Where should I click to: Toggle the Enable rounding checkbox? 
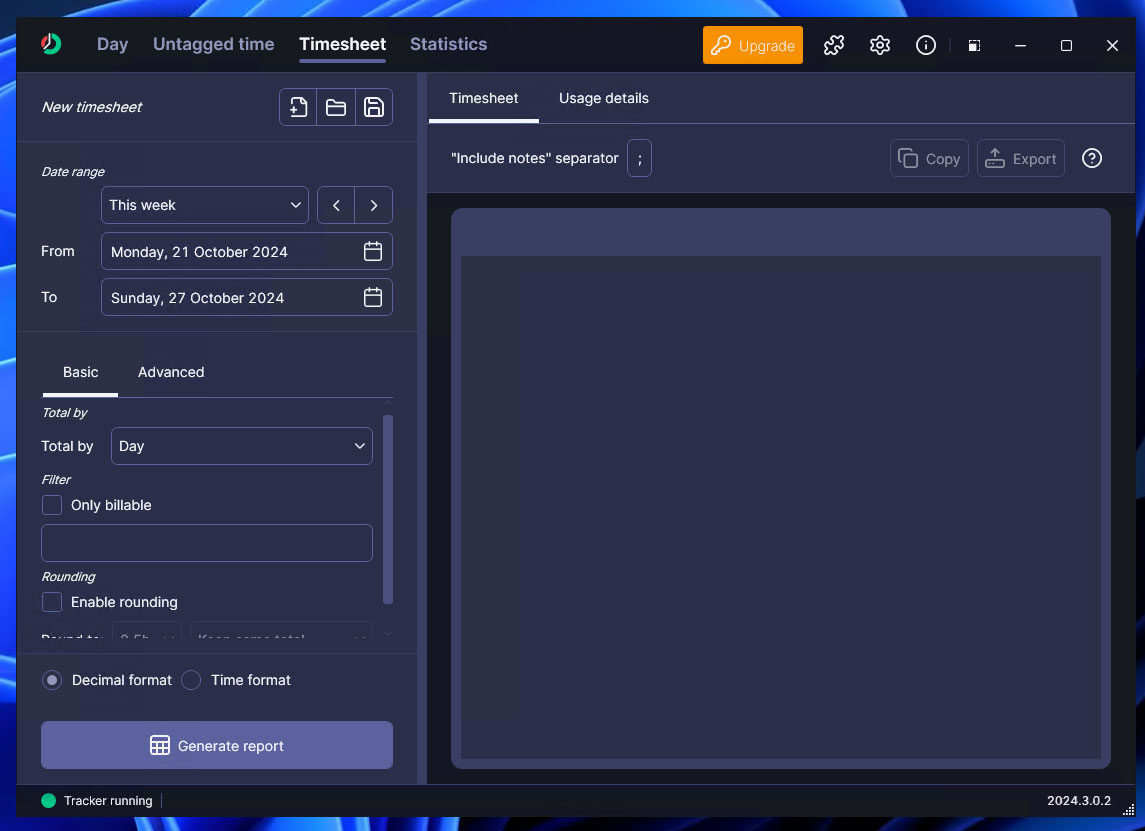pyautogui.click(x=52, y=602)
